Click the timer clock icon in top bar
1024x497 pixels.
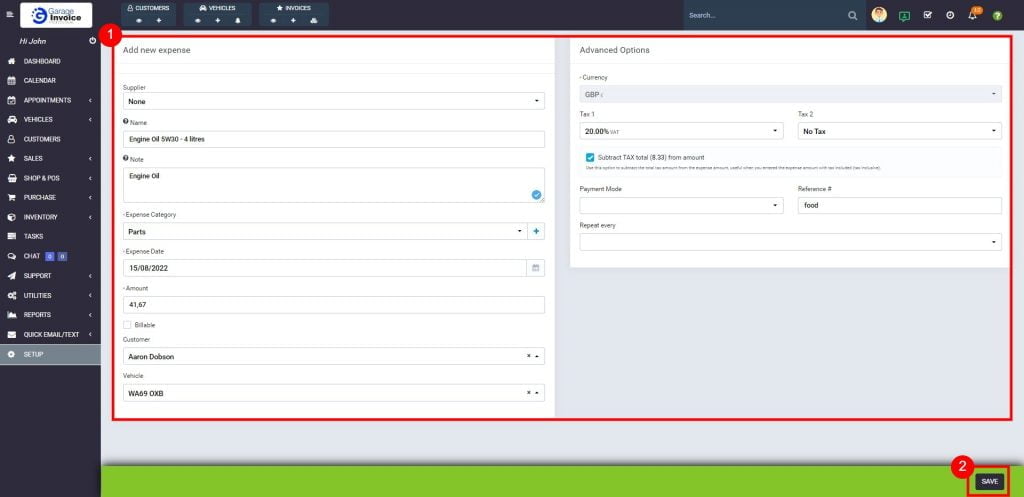(950, 16)
